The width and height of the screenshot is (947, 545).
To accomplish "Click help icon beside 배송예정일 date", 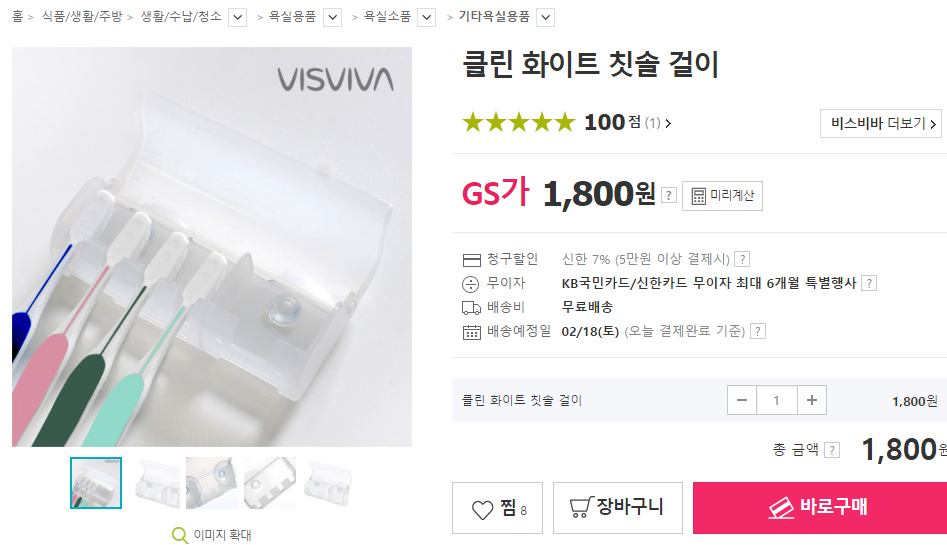I will pos(757,331).
